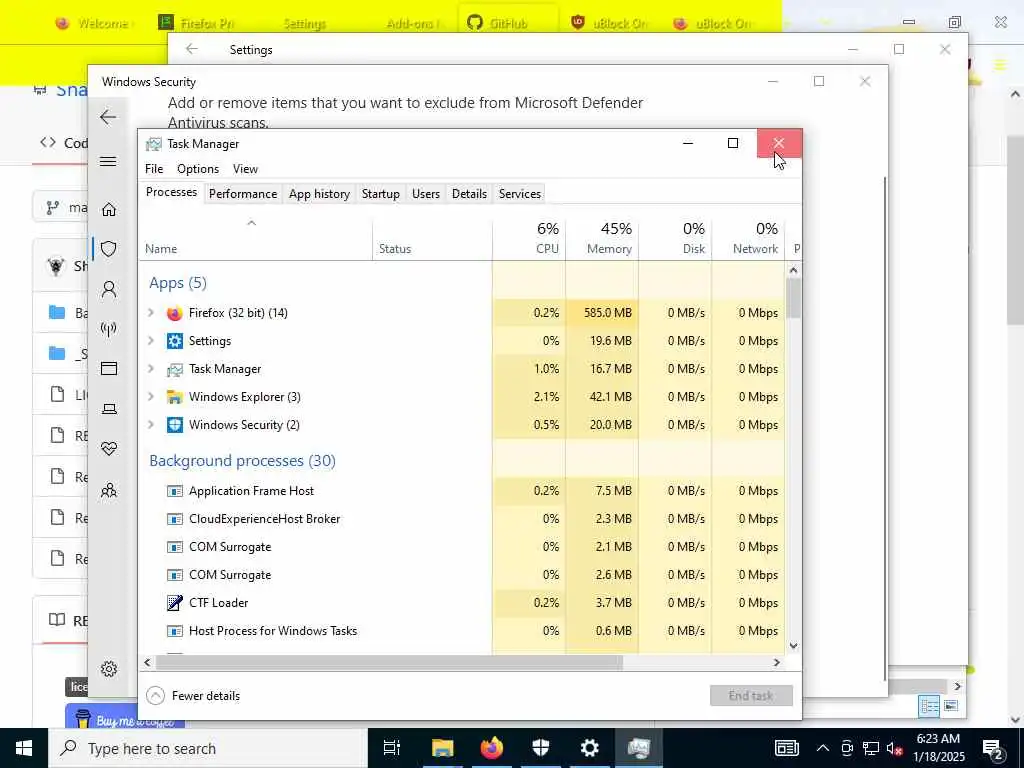Select the CloudExperienceHost Broker process

coord(461,519)
